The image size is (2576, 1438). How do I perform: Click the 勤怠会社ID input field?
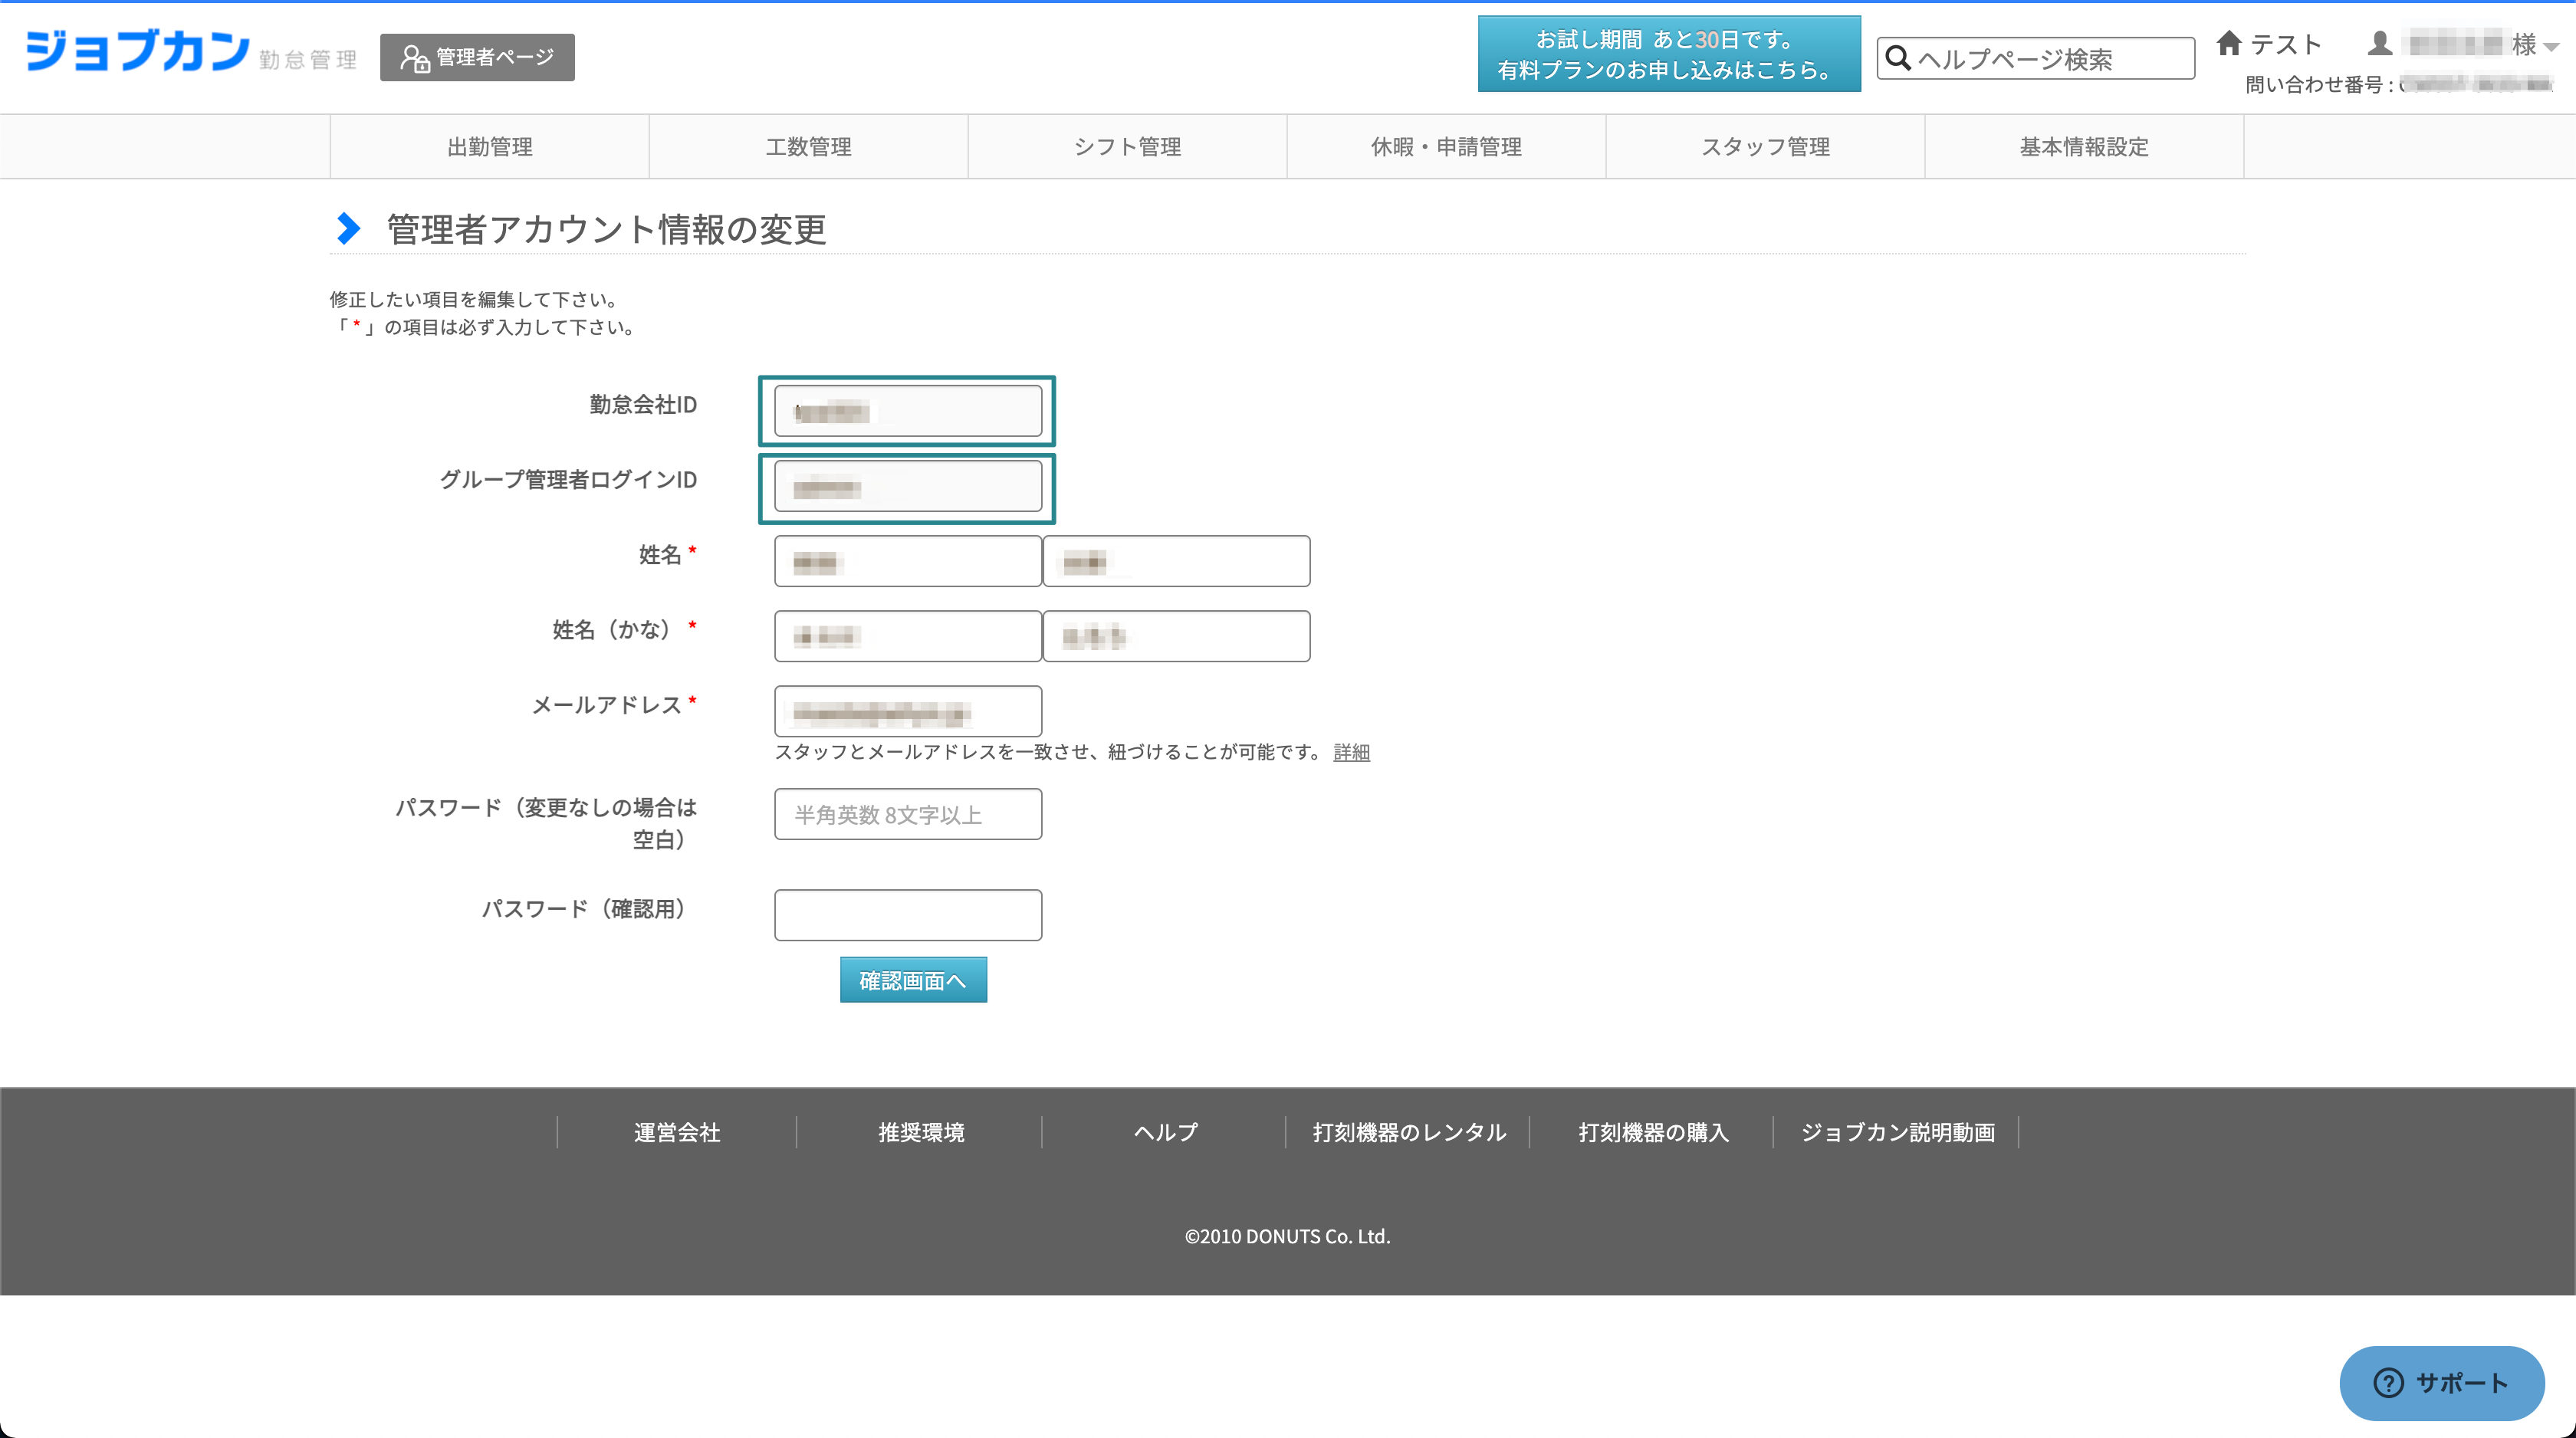pyautogui.click(x=908, y=411)
